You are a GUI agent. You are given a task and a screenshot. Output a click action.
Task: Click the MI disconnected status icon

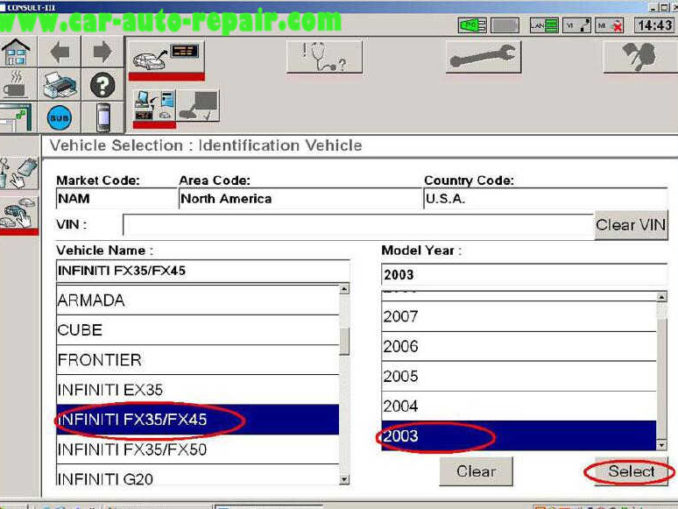pos(610,25)
